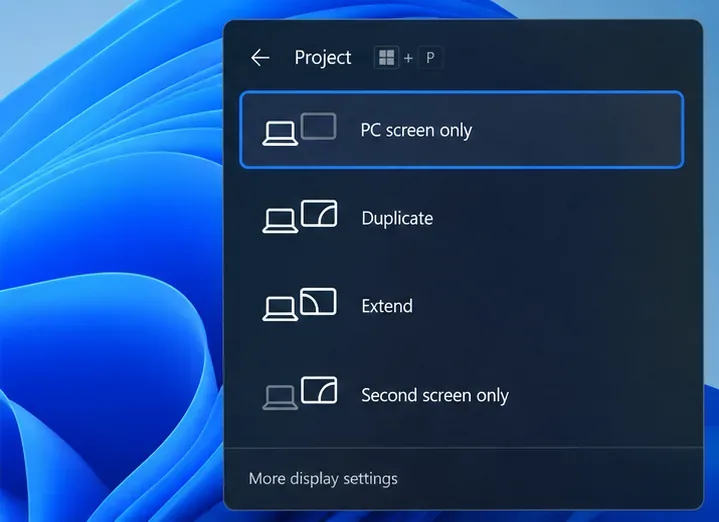This screenshot has width=719, height=522.
Task: Click the Windows key shortcut icon
Action: pos(386,58)
